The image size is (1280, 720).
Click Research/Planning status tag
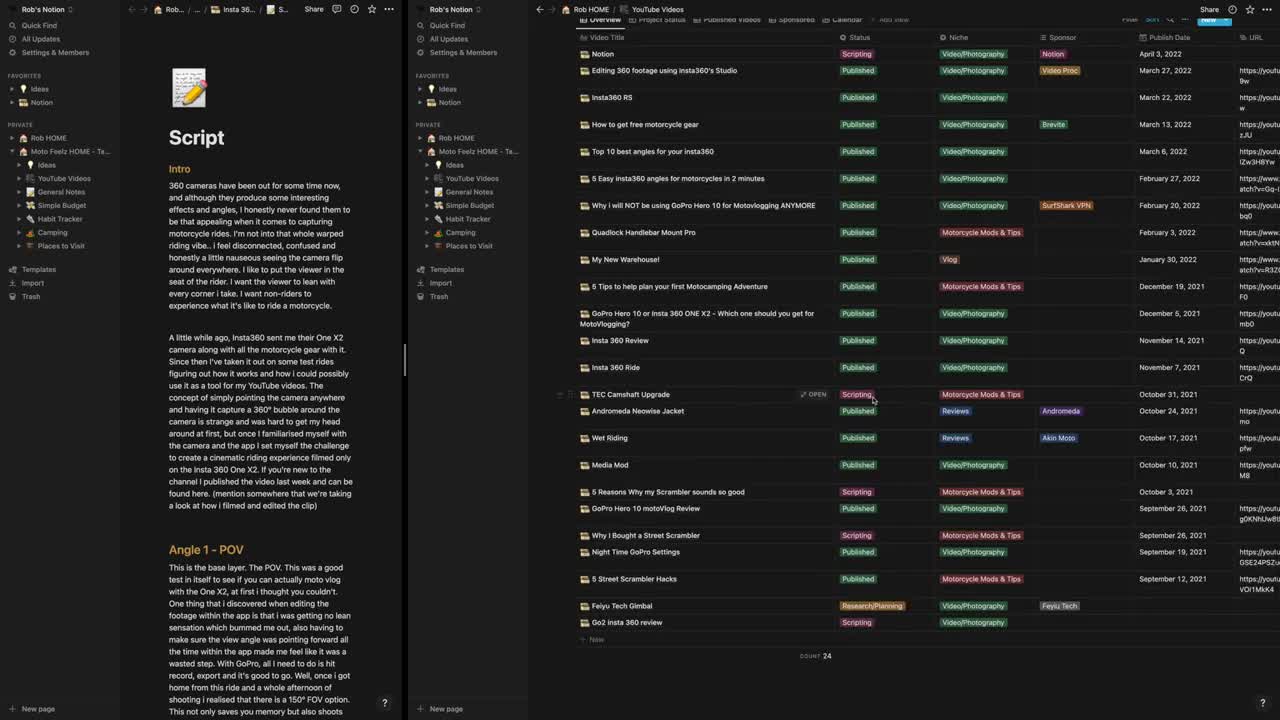[x=872, y=606]
